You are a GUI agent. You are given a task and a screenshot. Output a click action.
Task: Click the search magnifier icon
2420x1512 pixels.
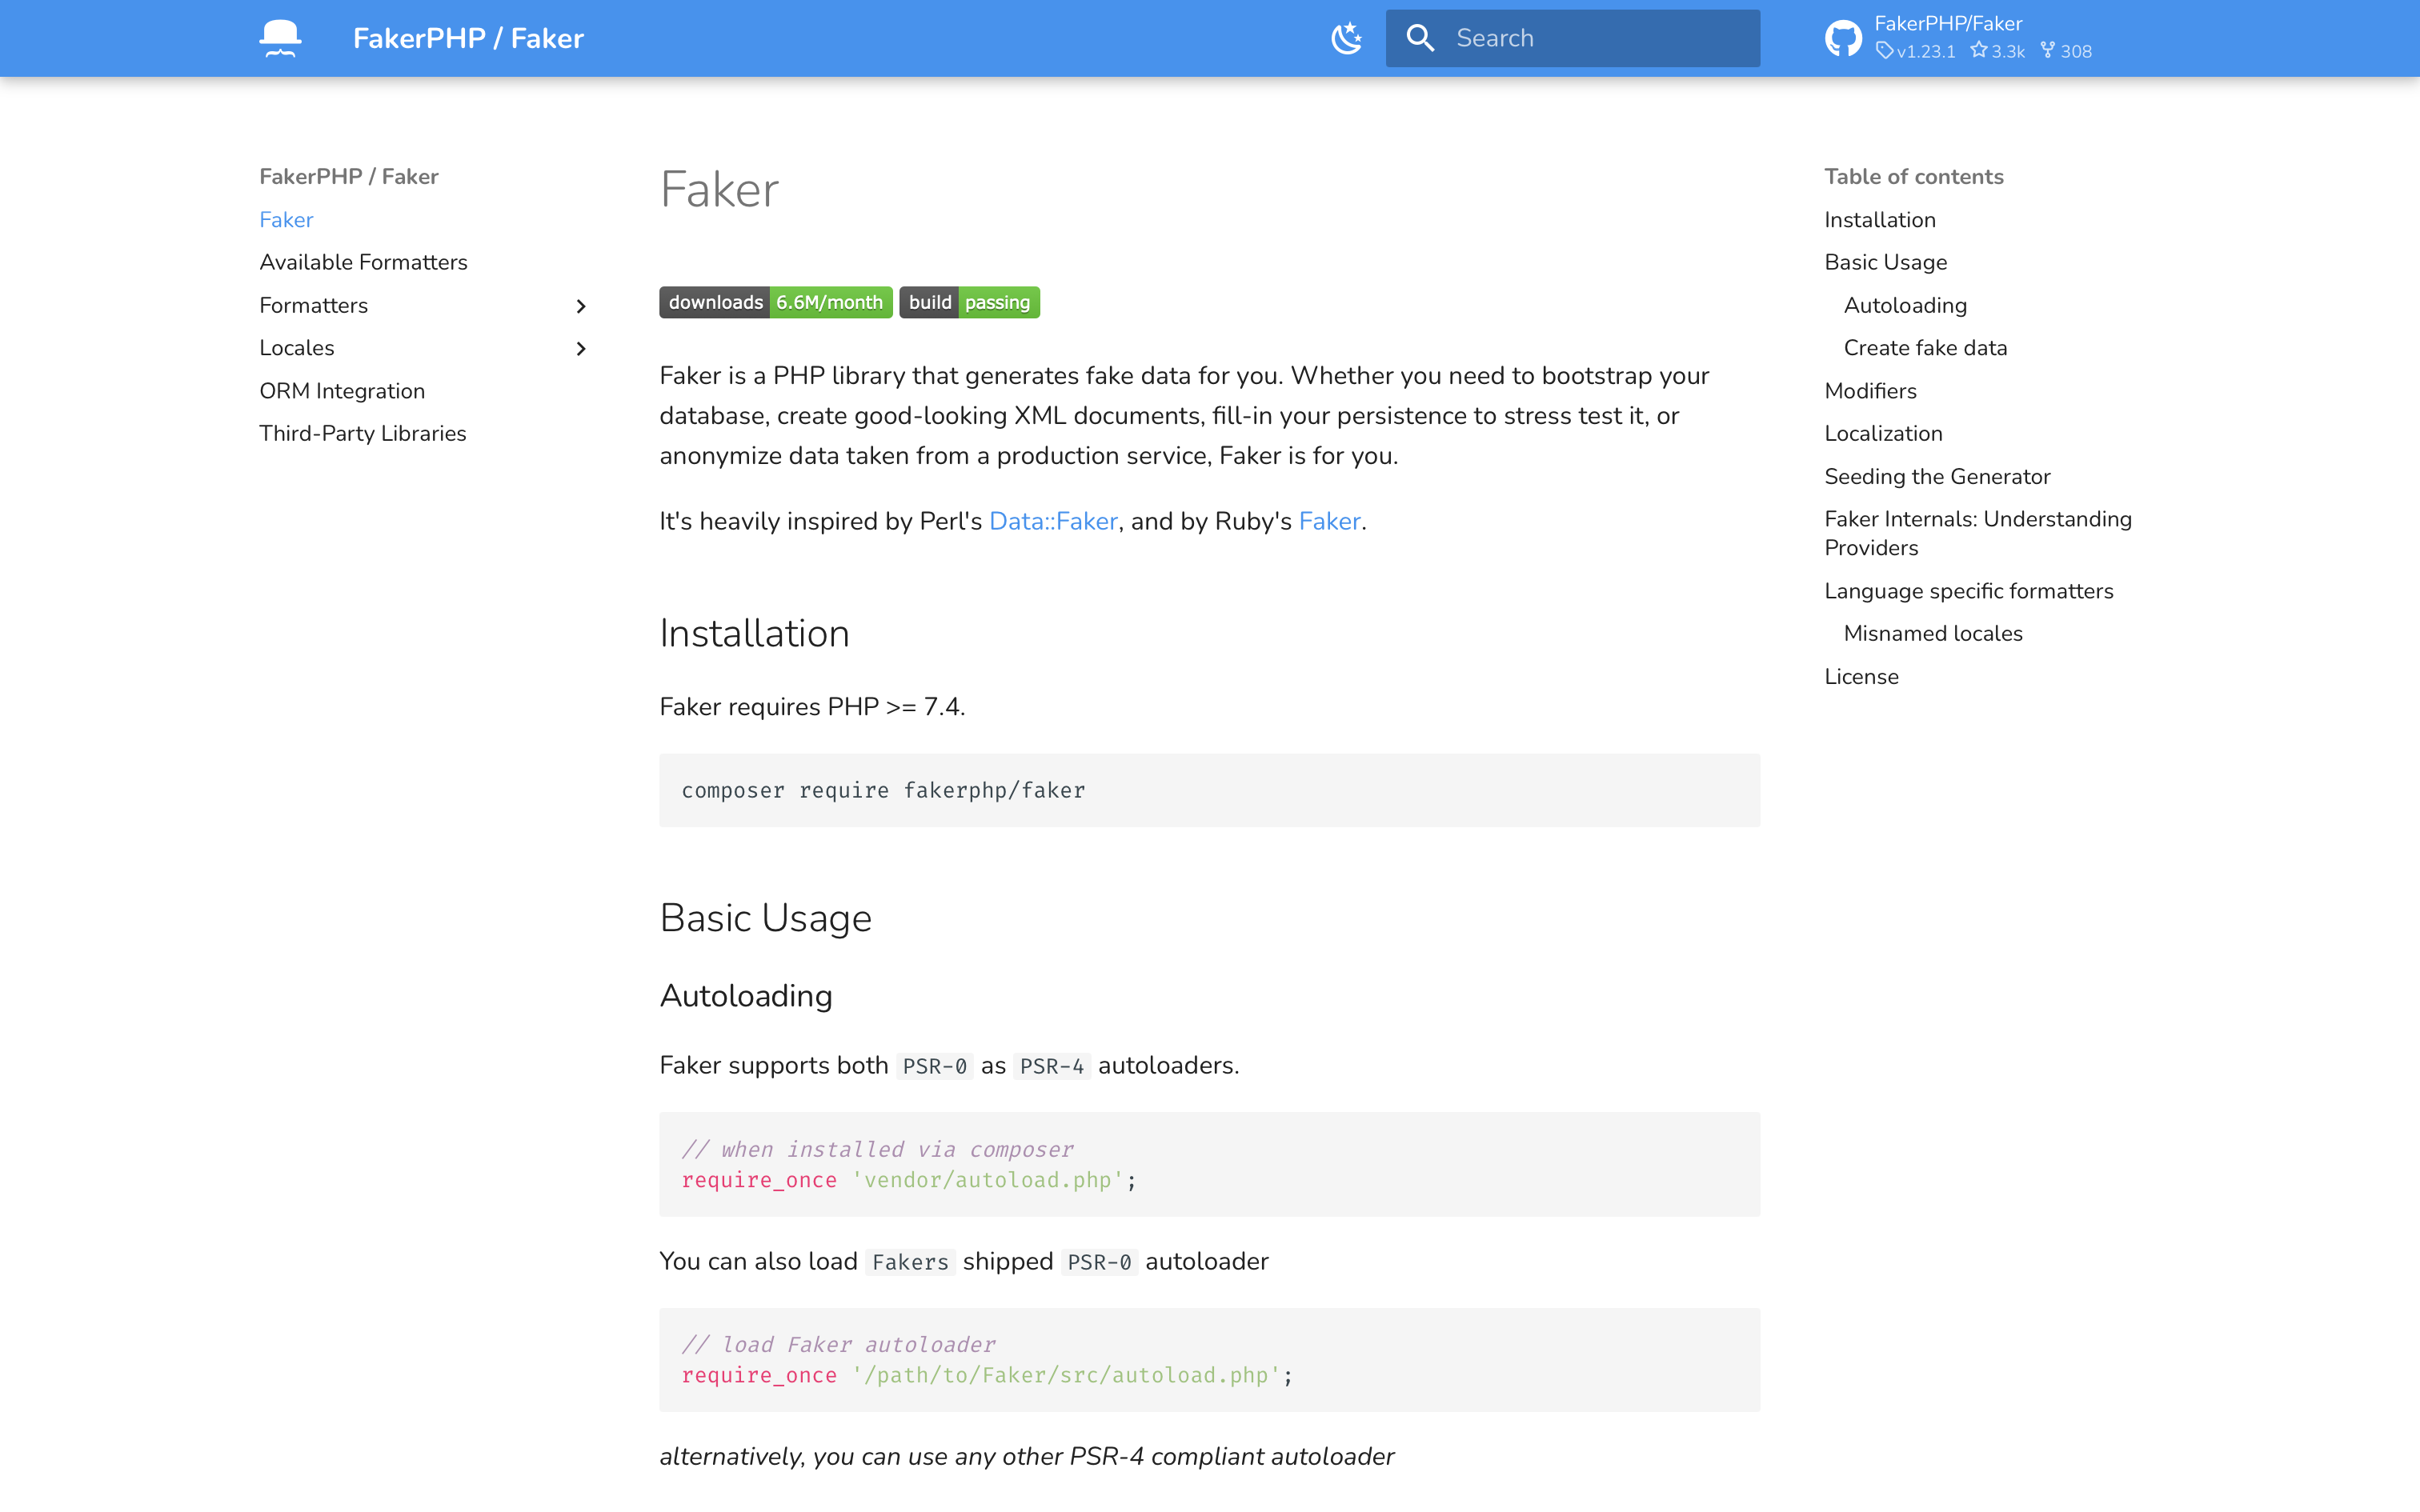[x=1420, y=38]
